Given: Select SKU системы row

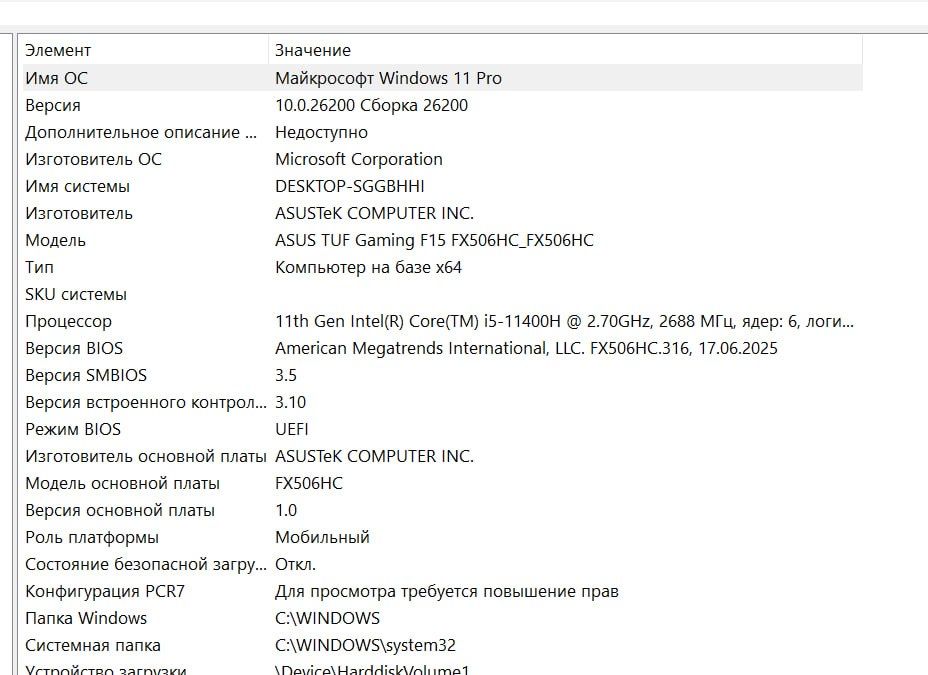Looking at the screenshot, I should (x=76, y=295).
